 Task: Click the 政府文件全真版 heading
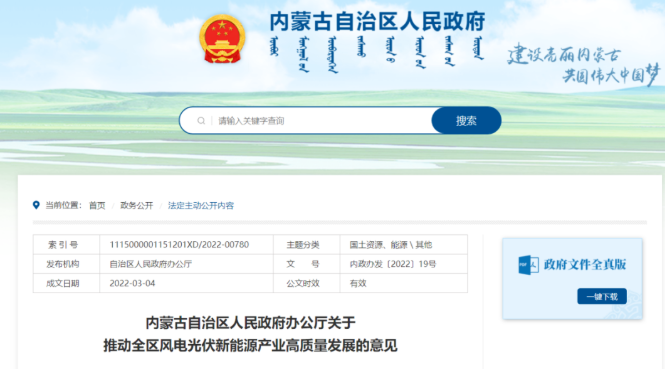(x=585, y=265)
